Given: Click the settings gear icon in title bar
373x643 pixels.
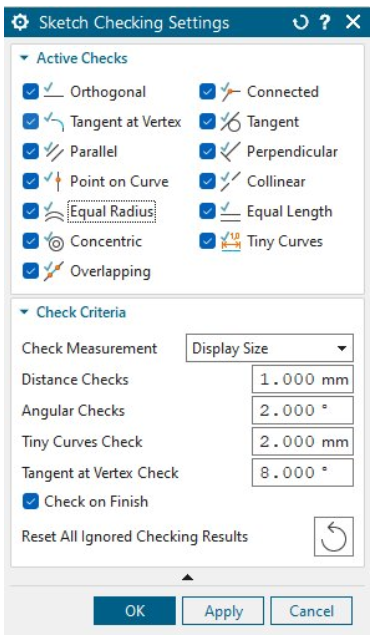Looking at the screenshot, I should [20, 22].
